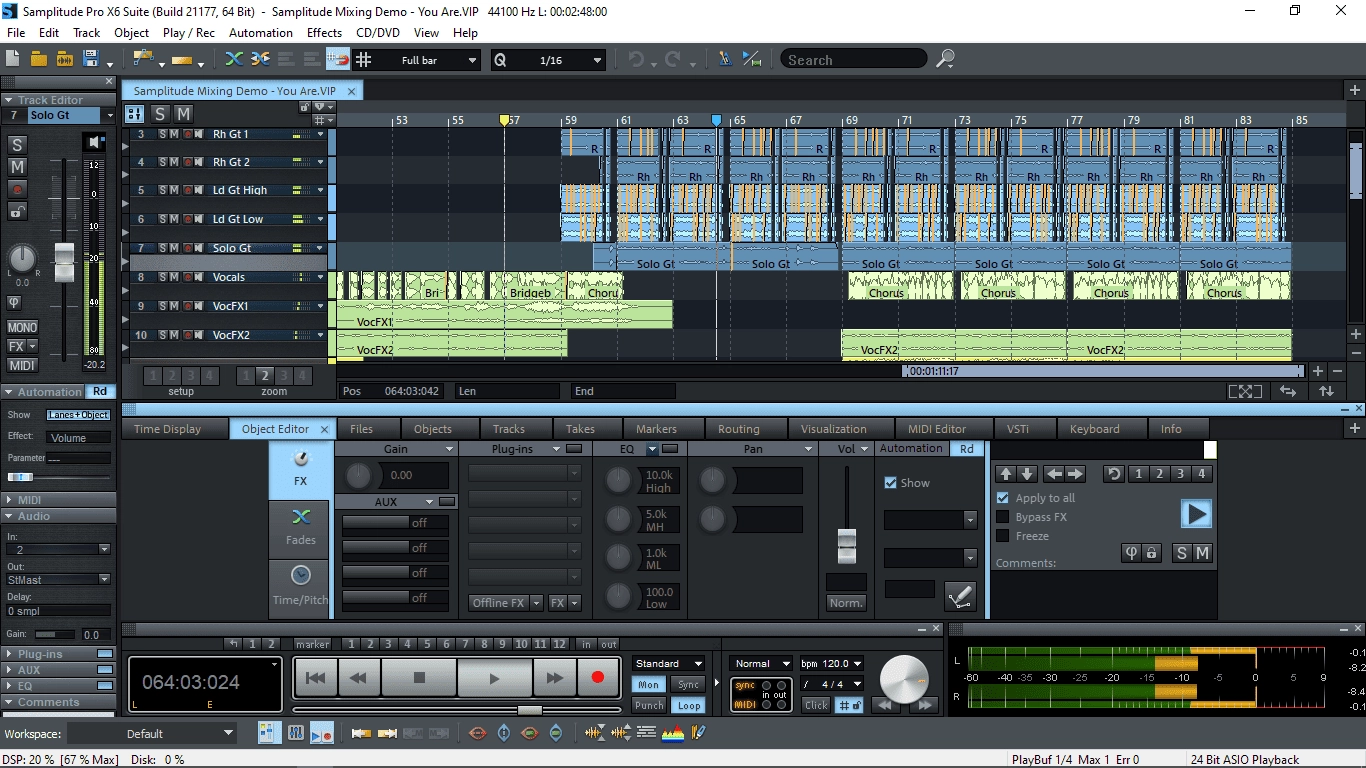This screenshot has width=1366, height=768.
Task: Click the grid hash icon beside Full bar
Action: pos(364,60)
